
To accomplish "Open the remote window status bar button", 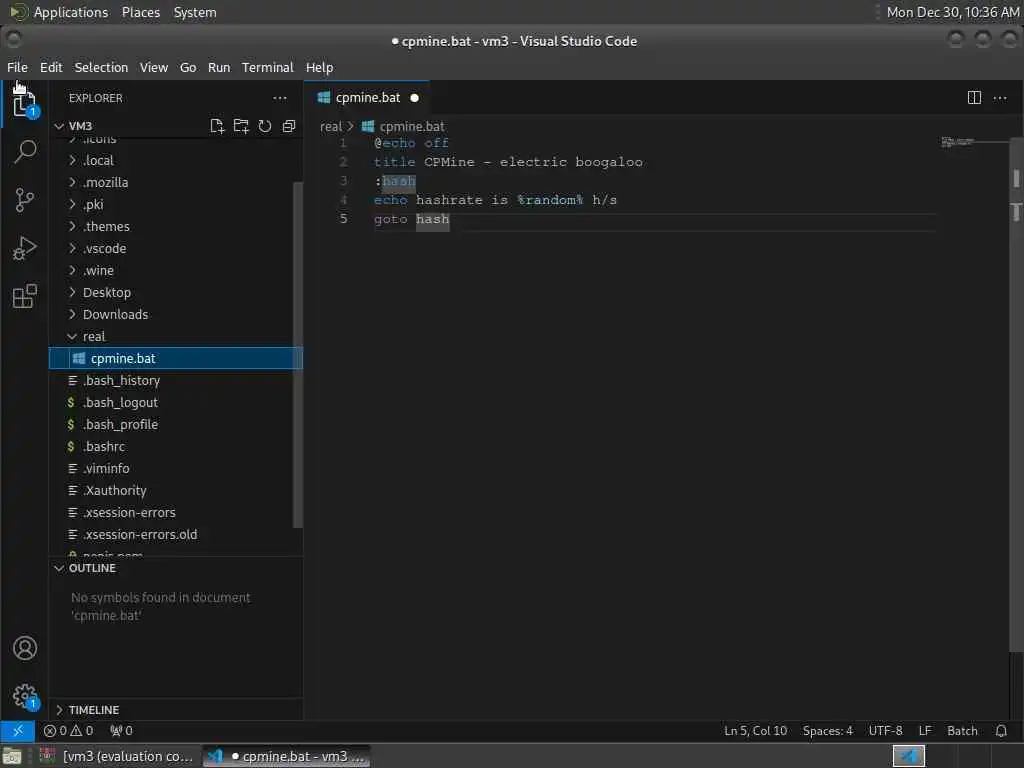I will coord(18,731).
